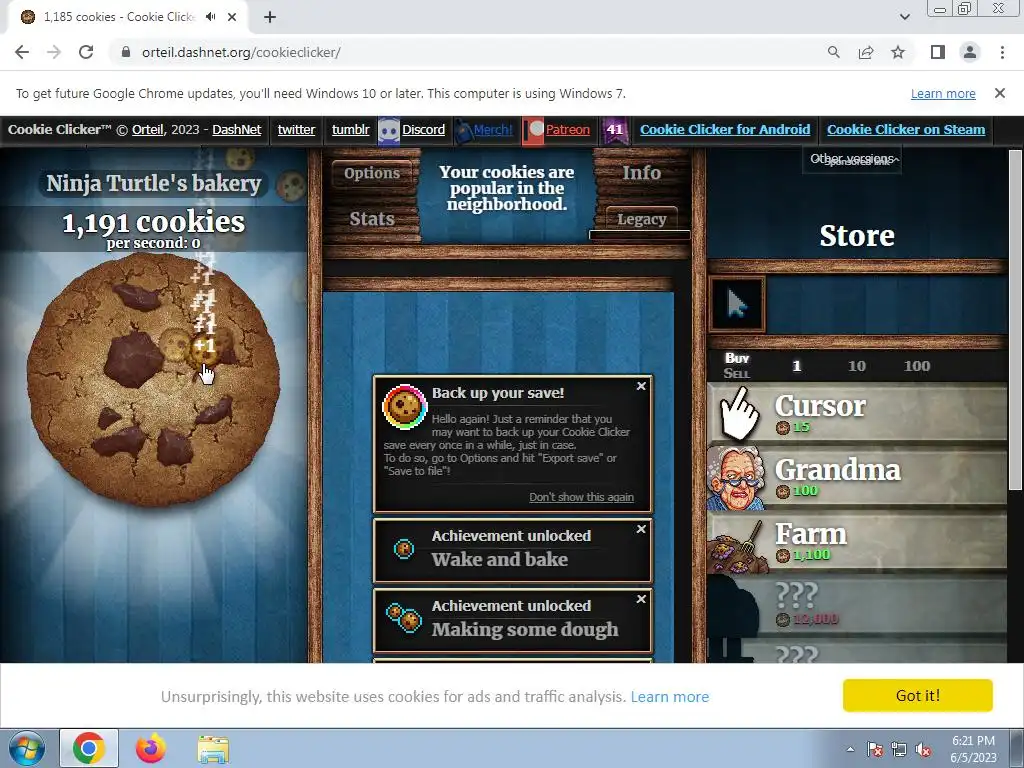This screenshot has width=1024, height=768.
Task: Set bulk purchase amount to 10
Action: pos(857,366)
